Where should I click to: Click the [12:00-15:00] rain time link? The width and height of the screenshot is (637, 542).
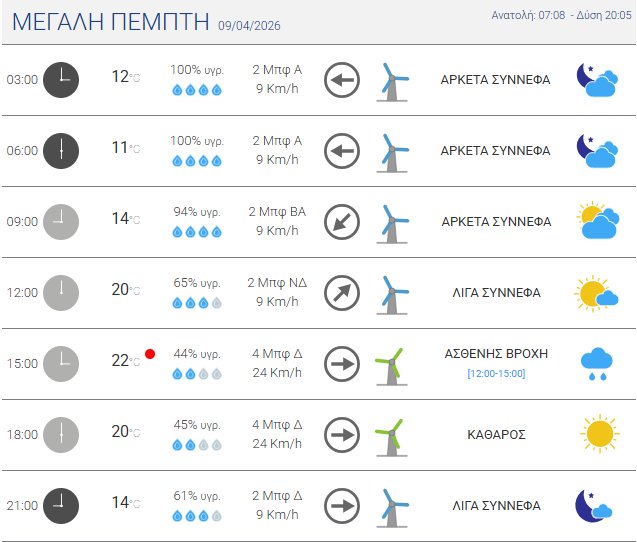[x=495, y=374]
